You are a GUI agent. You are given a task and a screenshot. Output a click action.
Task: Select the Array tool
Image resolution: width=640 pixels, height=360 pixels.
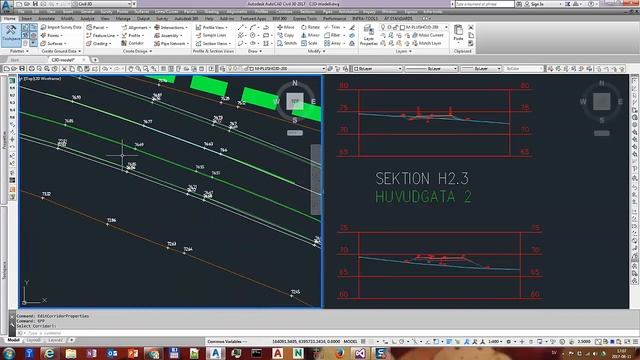(333, 43)
